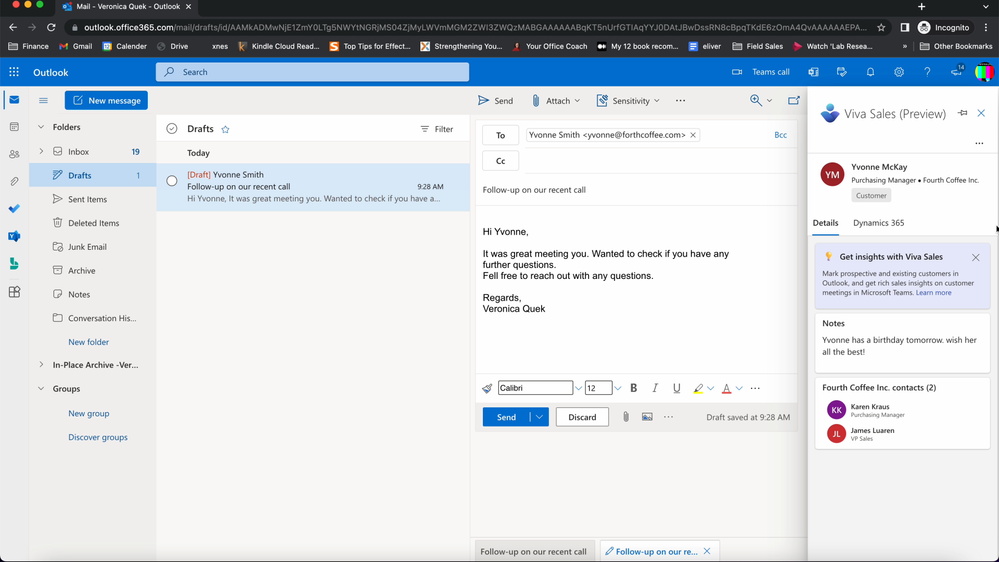Toggle italic formatting
Screen dimensions: 999x562
[x=655, y=388]
